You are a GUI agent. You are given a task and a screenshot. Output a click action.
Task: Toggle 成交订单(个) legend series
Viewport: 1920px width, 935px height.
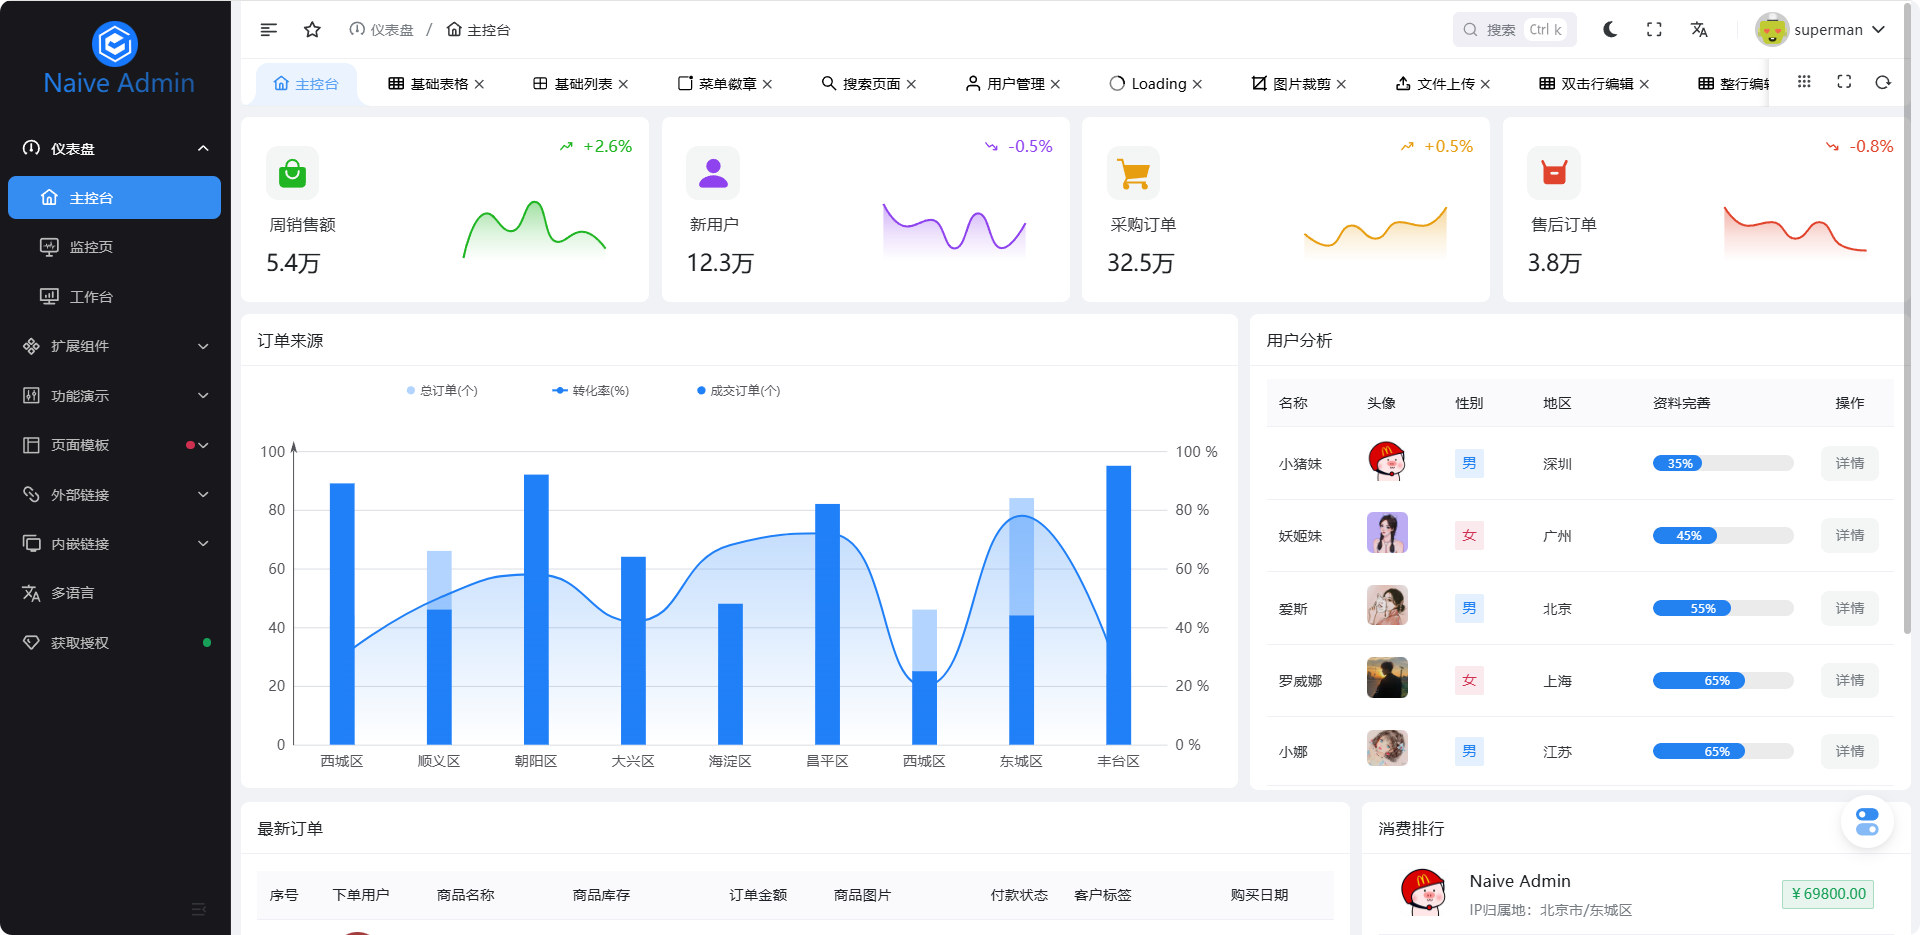tap(738, 391)
